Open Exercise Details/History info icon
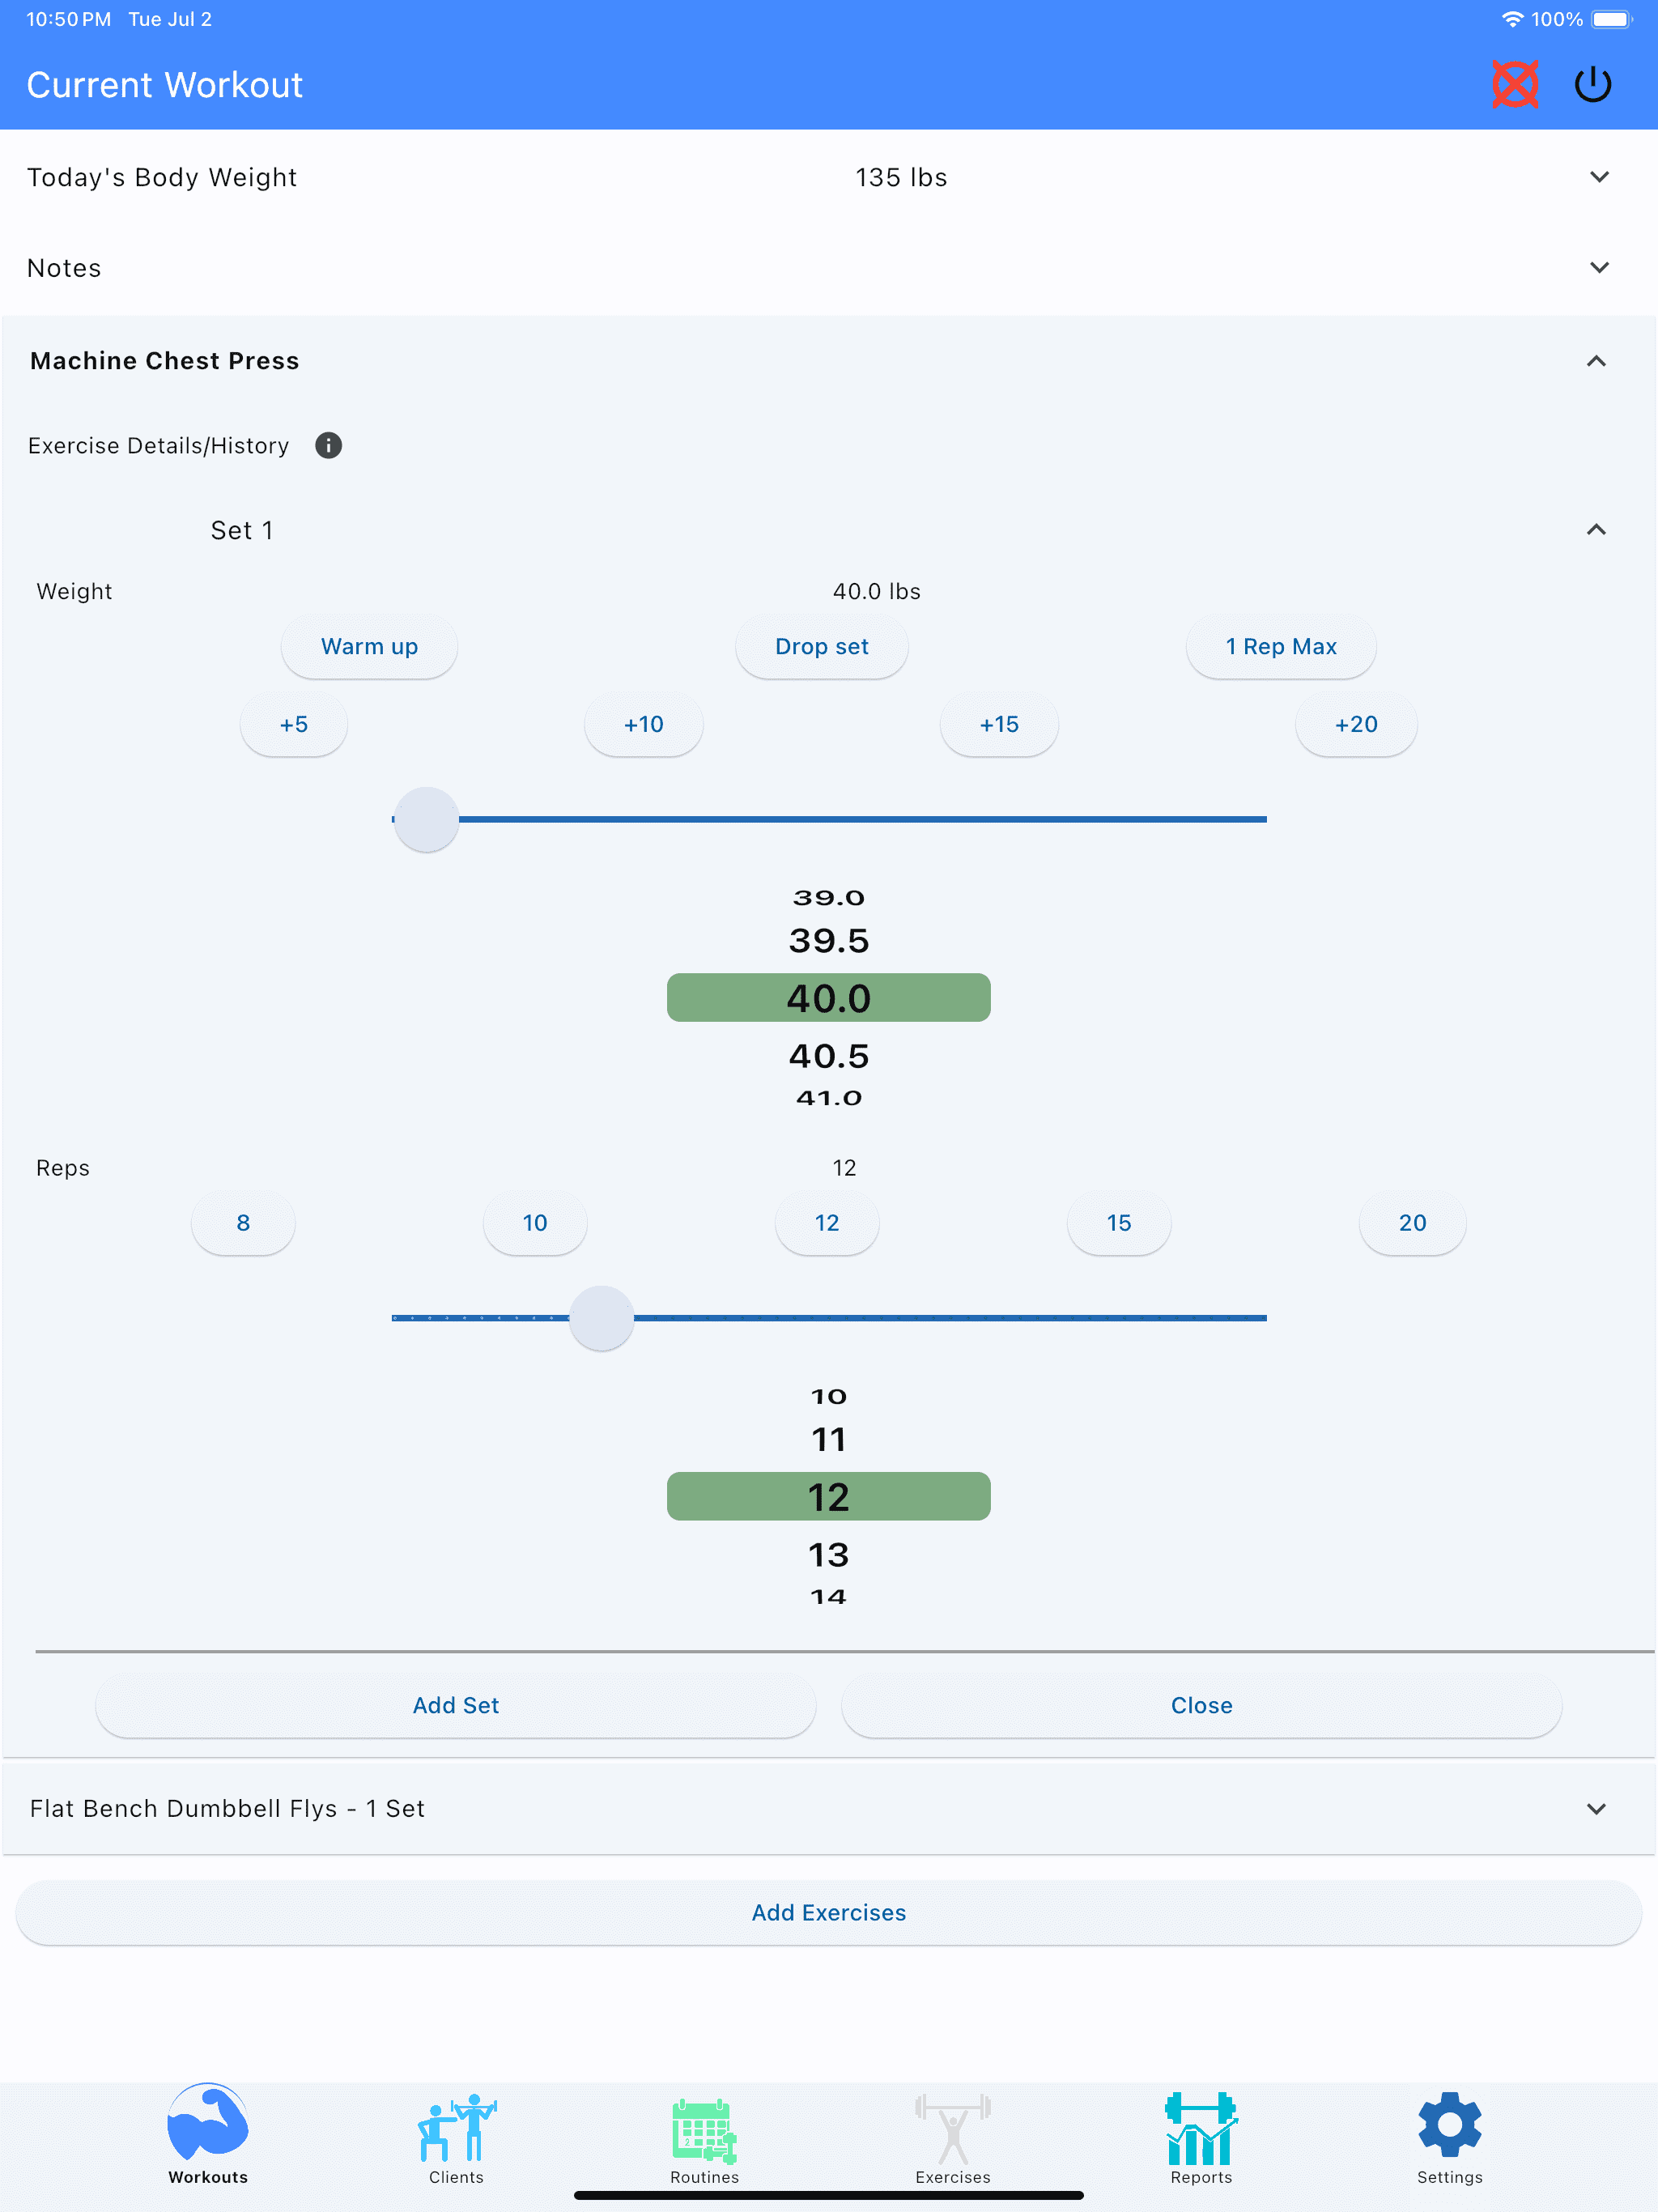The image size is (1658, 2212). [x=328, y=445]
